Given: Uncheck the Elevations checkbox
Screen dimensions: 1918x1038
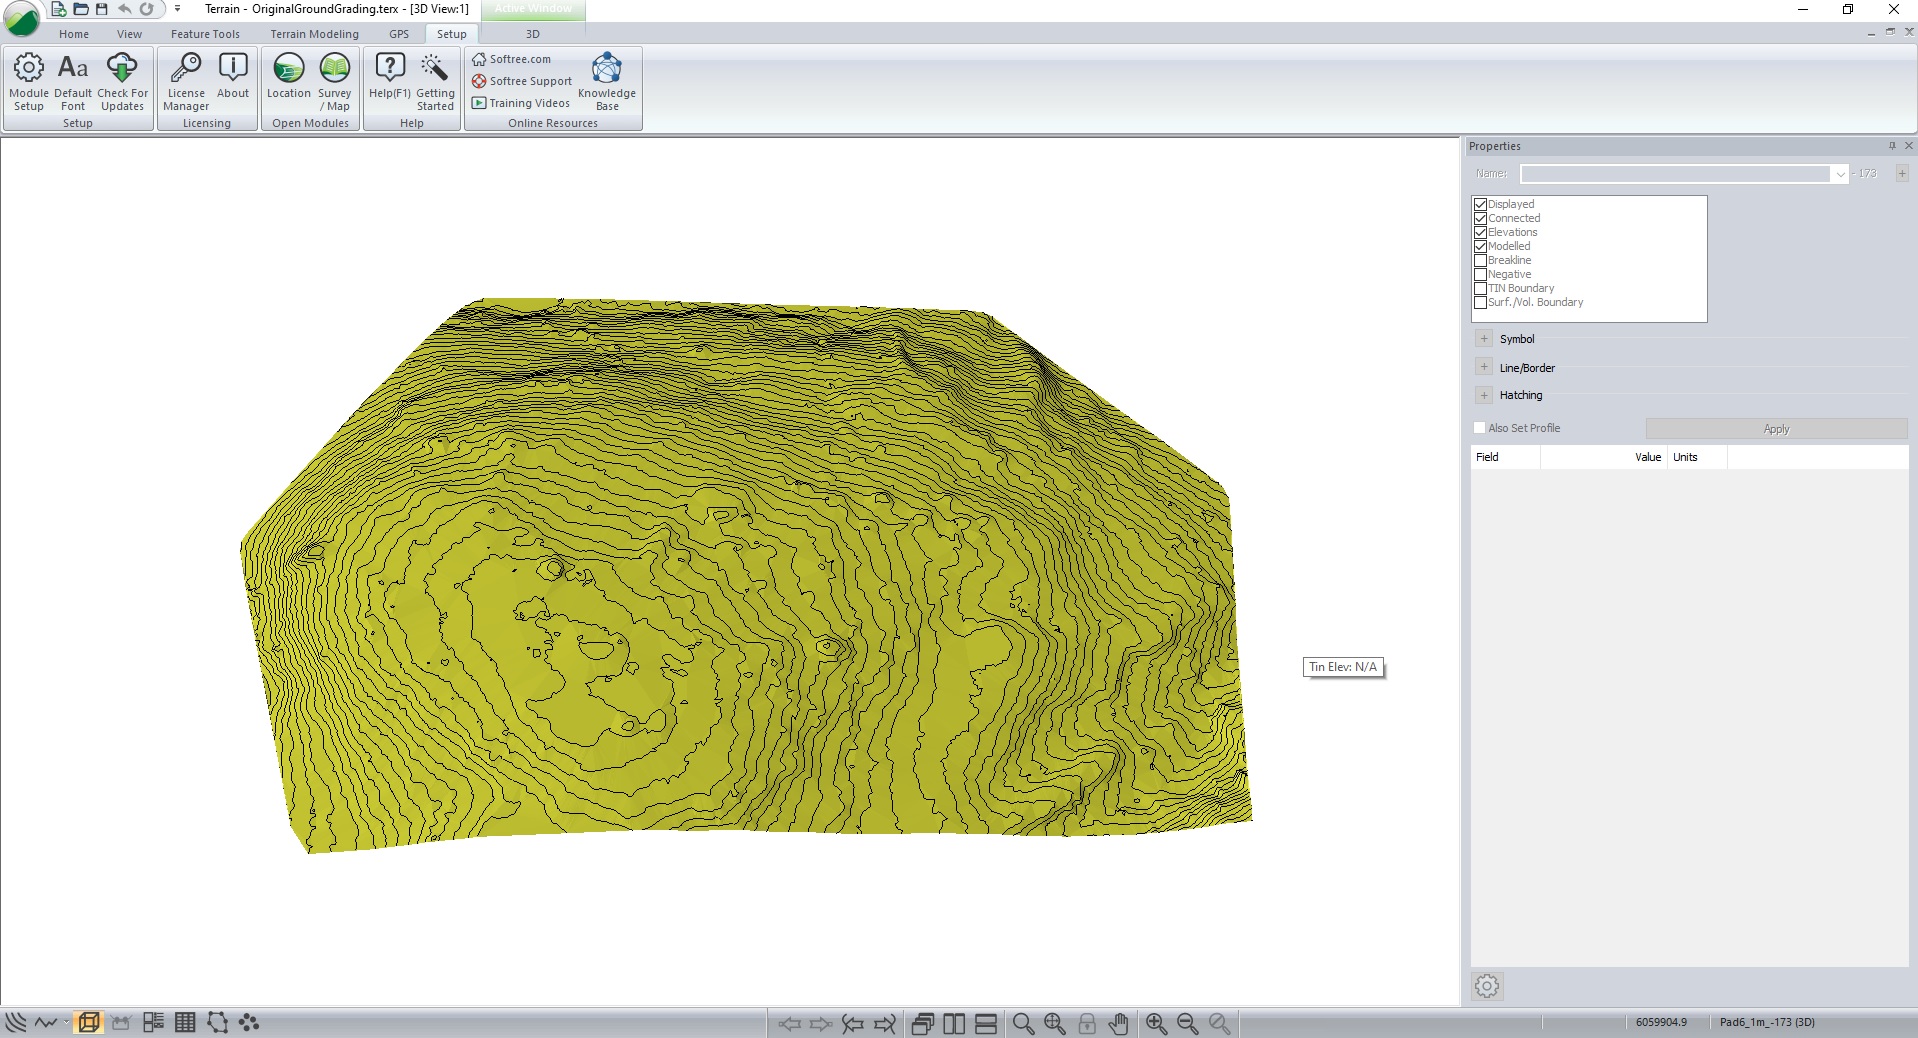Looking at the screenshot, I should (x=1480, y=232).
